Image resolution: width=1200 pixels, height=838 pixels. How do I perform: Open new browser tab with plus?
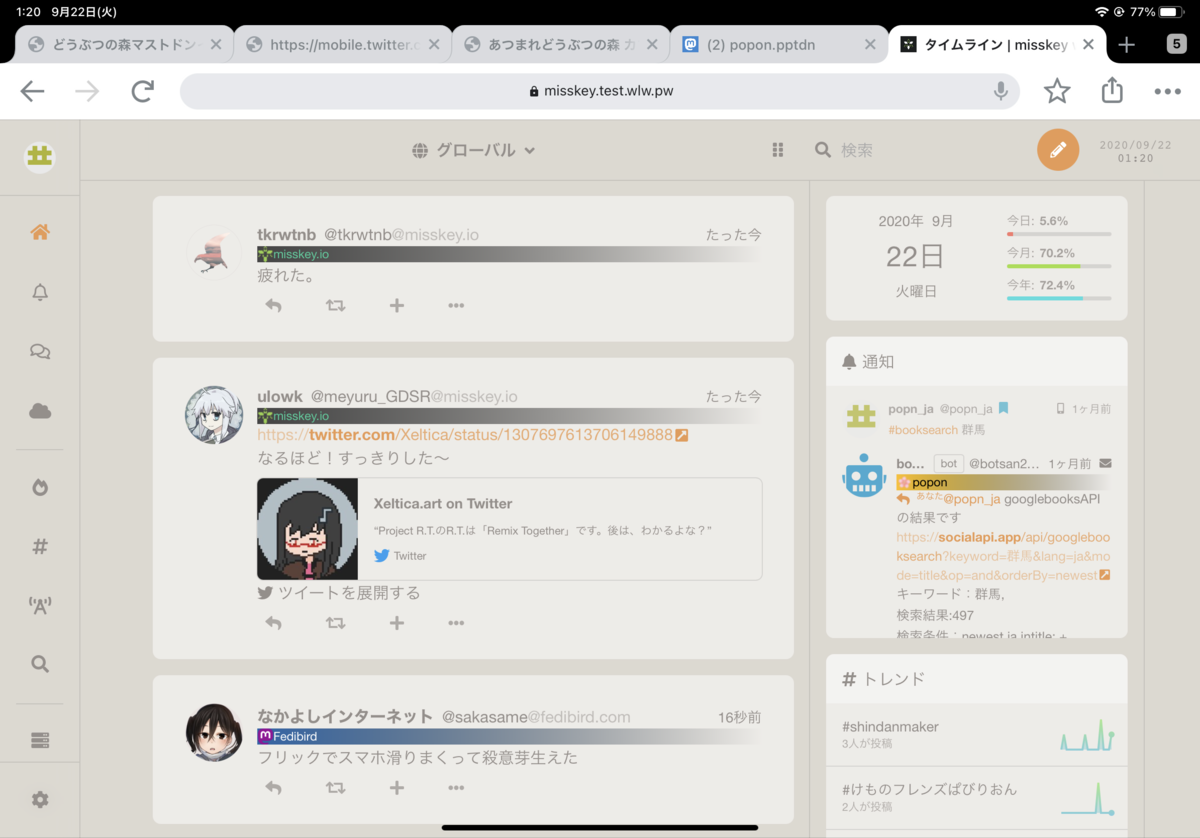coord(1127,44)
